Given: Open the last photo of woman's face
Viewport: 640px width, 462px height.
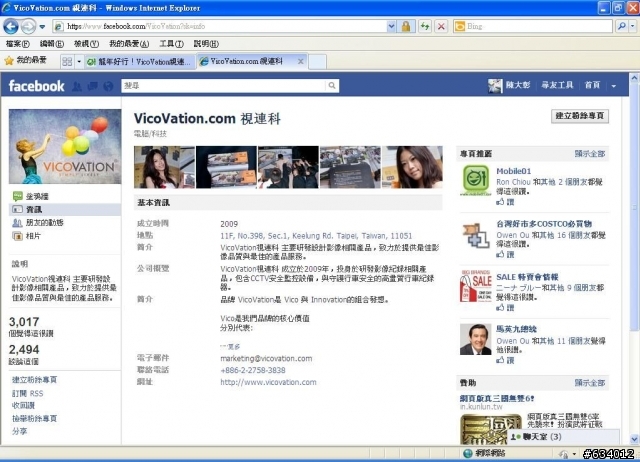Looking at the screenshot, I should click(412, 167).
